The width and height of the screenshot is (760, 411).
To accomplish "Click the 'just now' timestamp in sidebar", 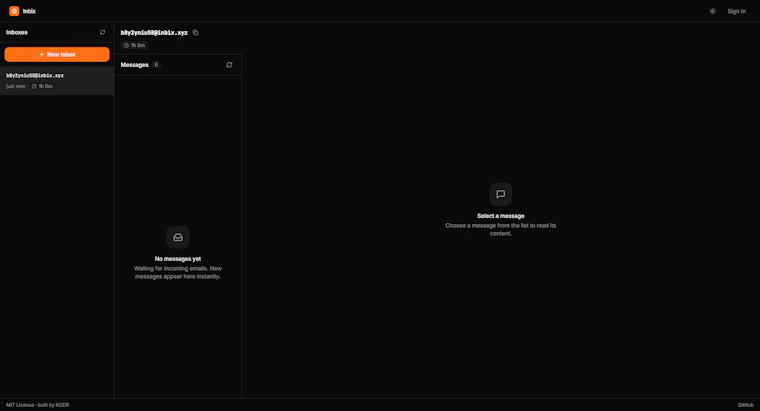I will tap(16, 86).
